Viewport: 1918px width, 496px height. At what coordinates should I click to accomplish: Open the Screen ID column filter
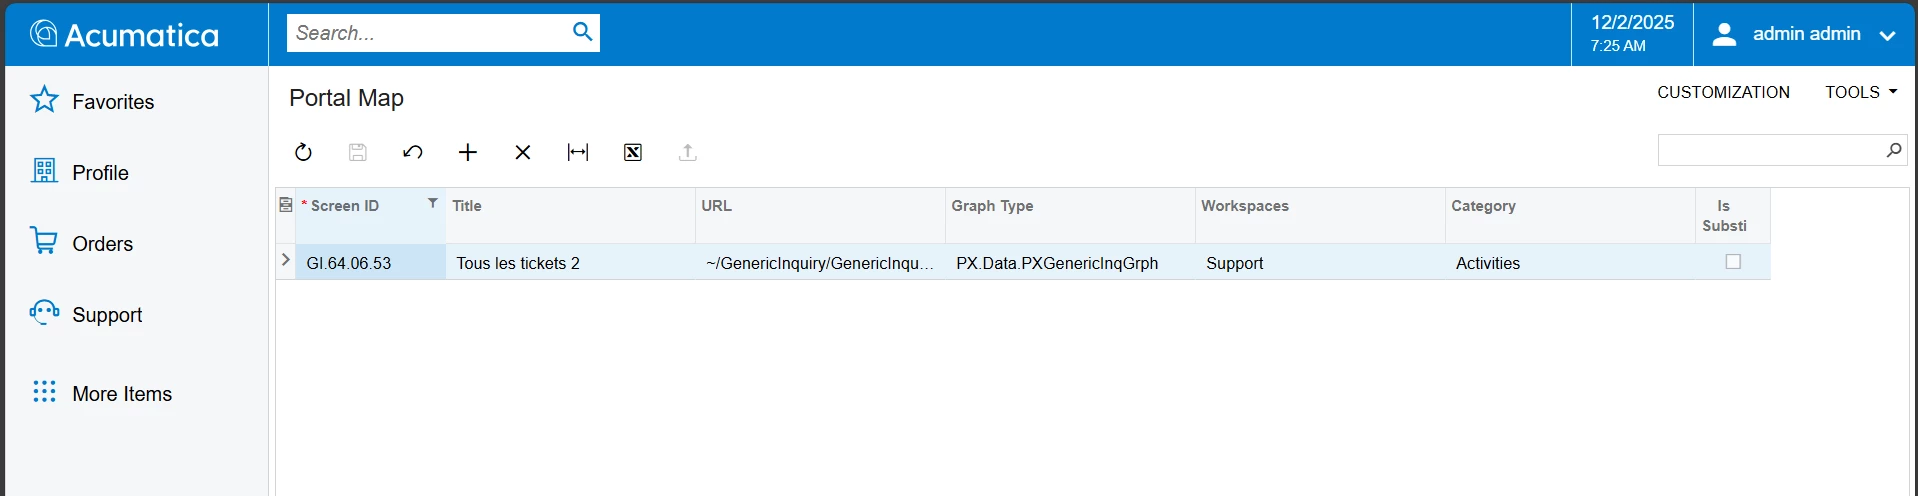coord(432,203)
